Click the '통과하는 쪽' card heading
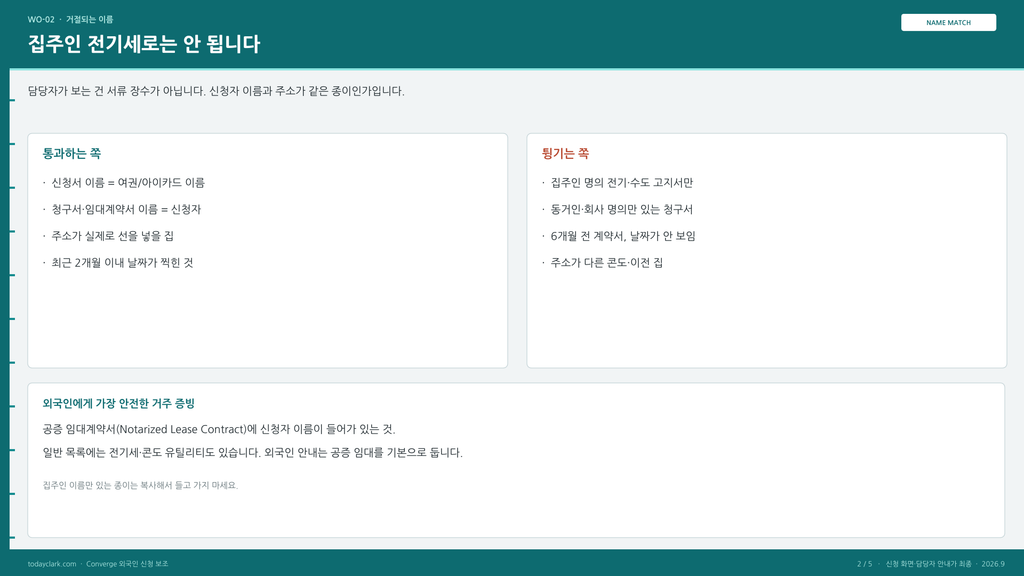This screenshot has height=576, width=1024. (72, 153)
